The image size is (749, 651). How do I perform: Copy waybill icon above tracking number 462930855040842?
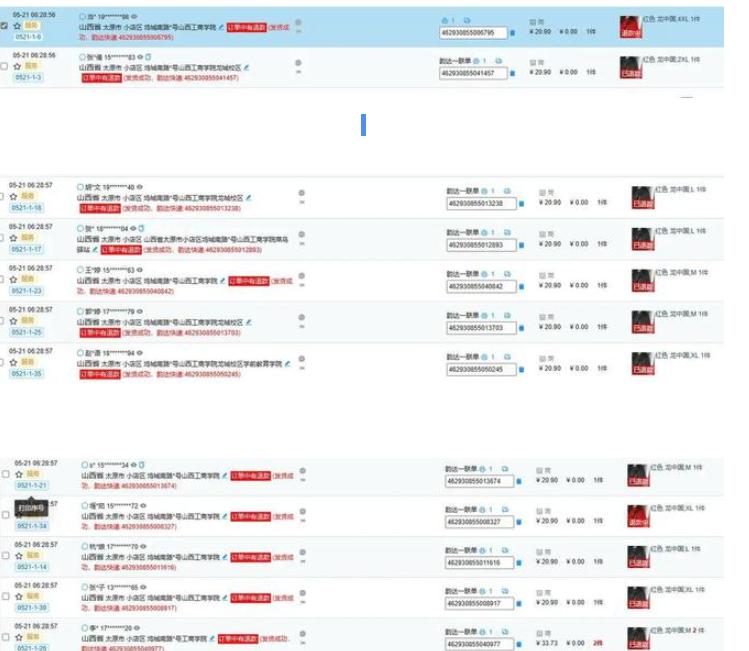click(507, 274)
